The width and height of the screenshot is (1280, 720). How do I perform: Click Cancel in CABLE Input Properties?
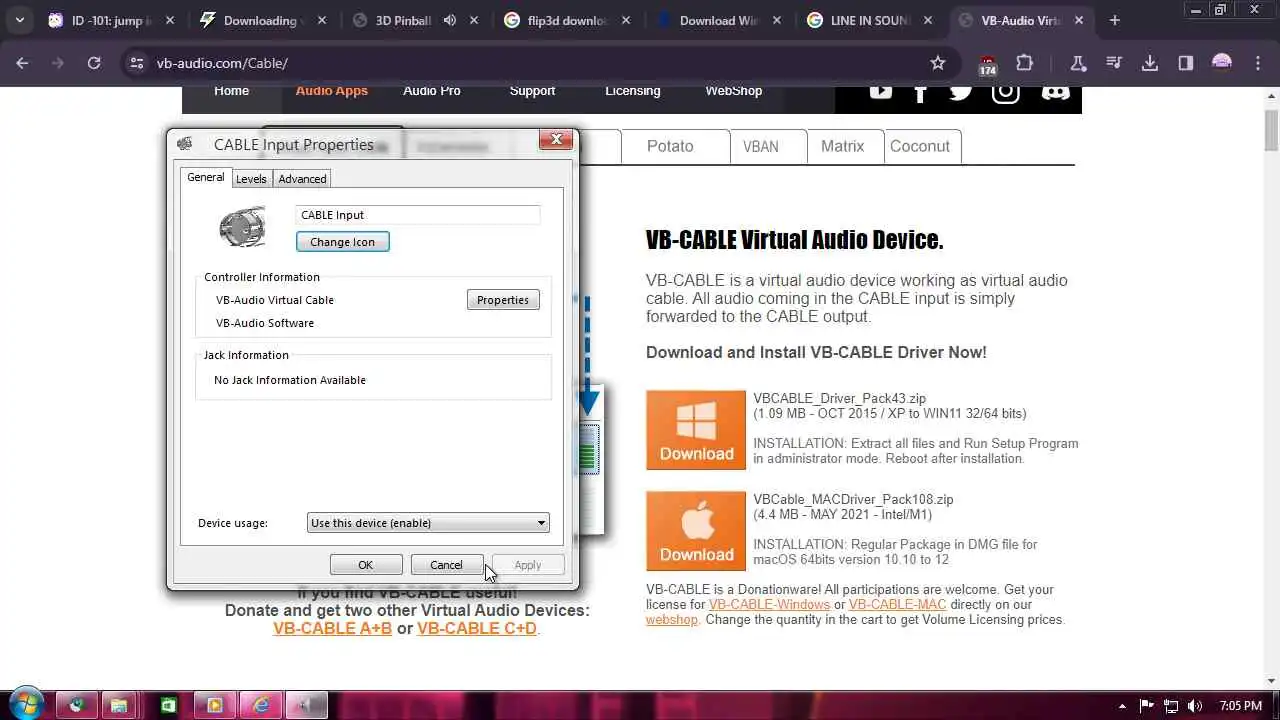[446, 565]
